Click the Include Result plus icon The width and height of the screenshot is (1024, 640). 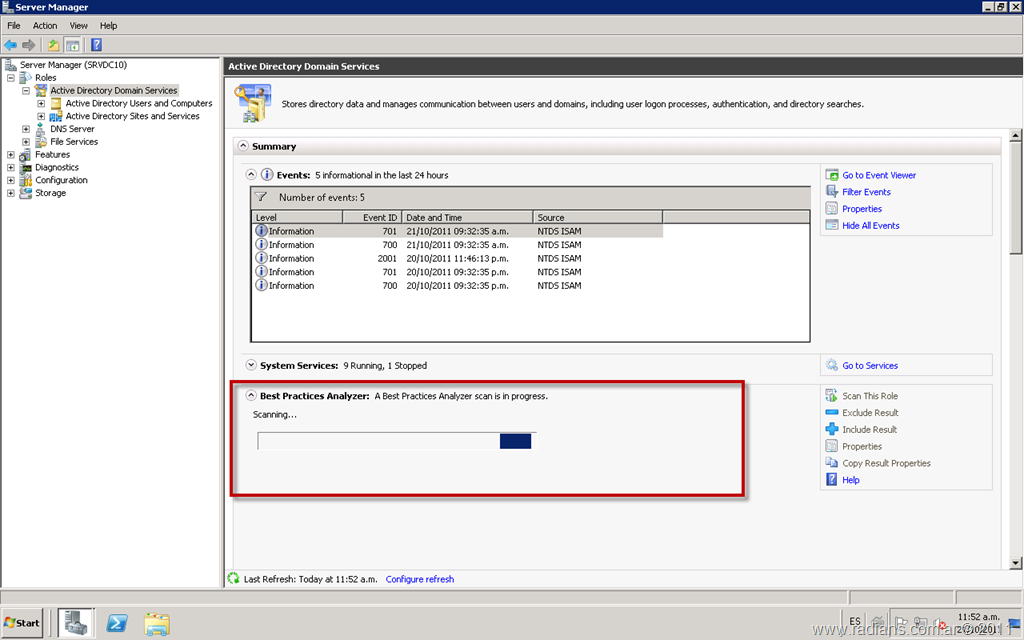tap(832, 429)
